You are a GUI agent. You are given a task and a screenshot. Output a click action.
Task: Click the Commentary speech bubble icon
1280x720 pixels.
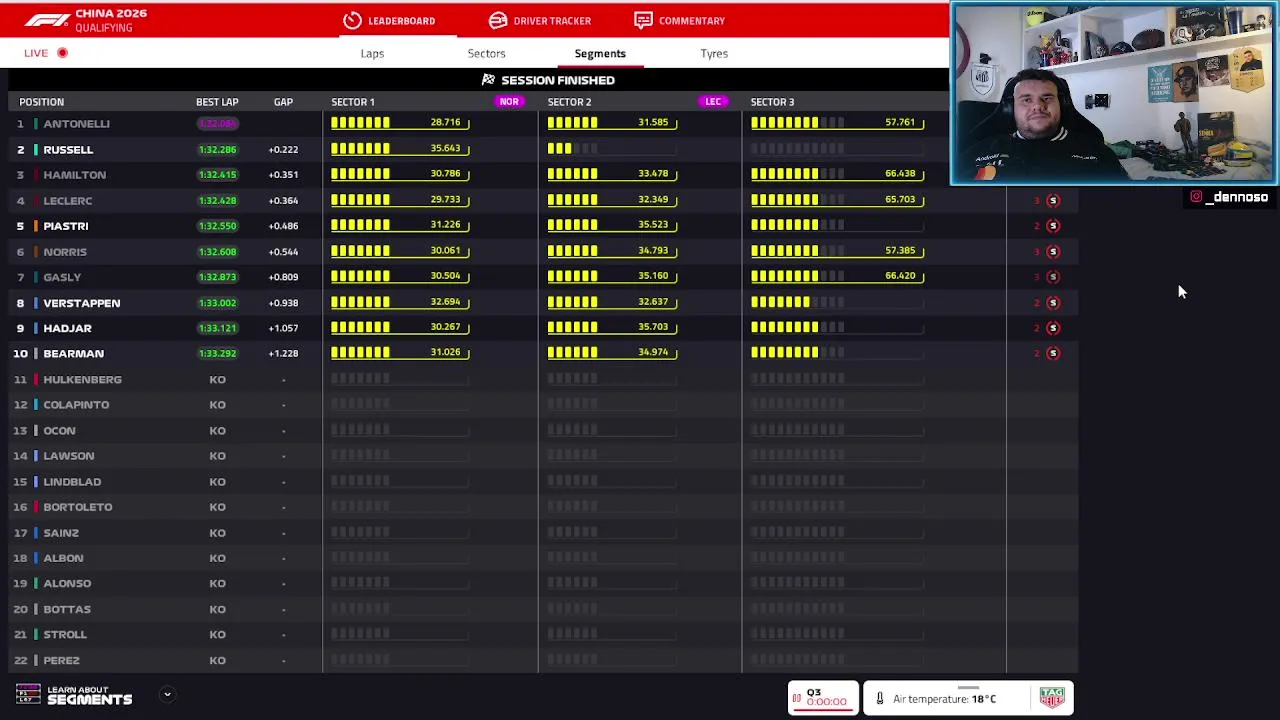coord(643,20)
